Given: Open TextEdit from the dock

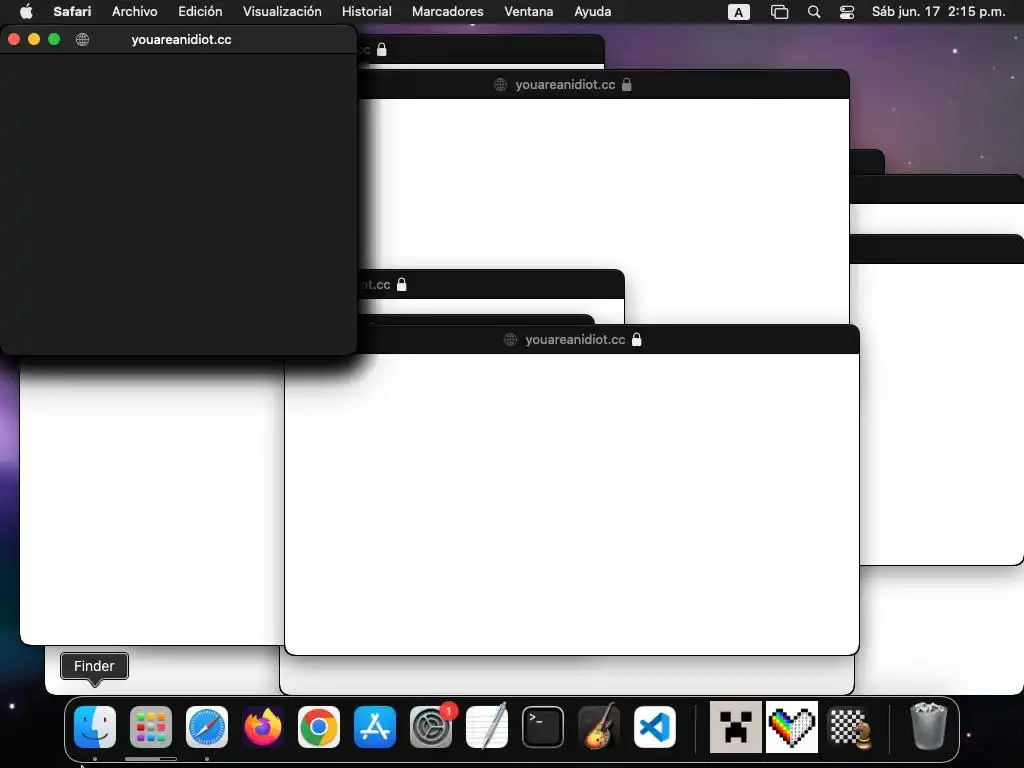Looking at the screenshot, I should point(487,727).
